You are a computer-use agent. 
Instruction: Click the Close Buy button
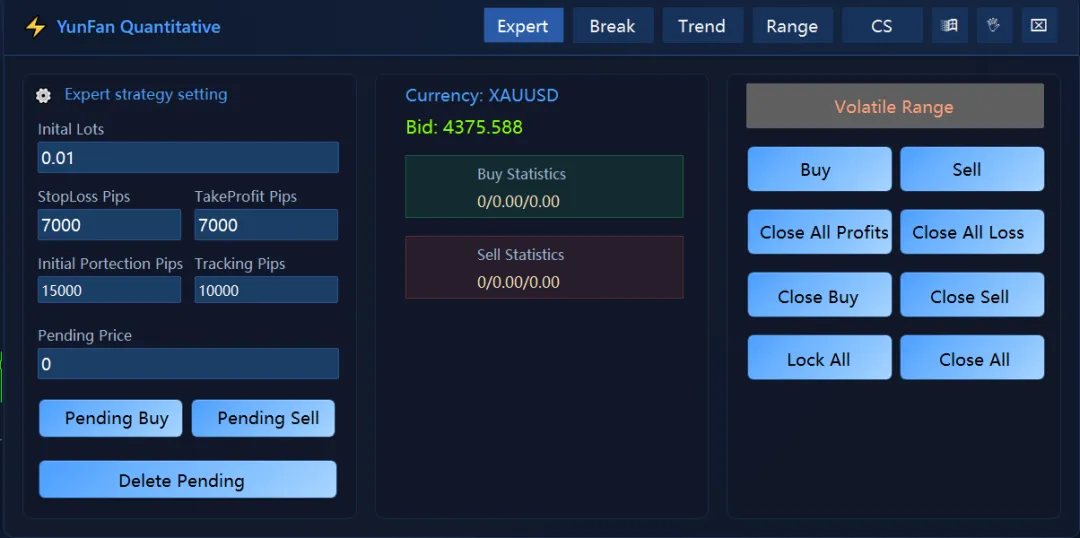point(820,295)
